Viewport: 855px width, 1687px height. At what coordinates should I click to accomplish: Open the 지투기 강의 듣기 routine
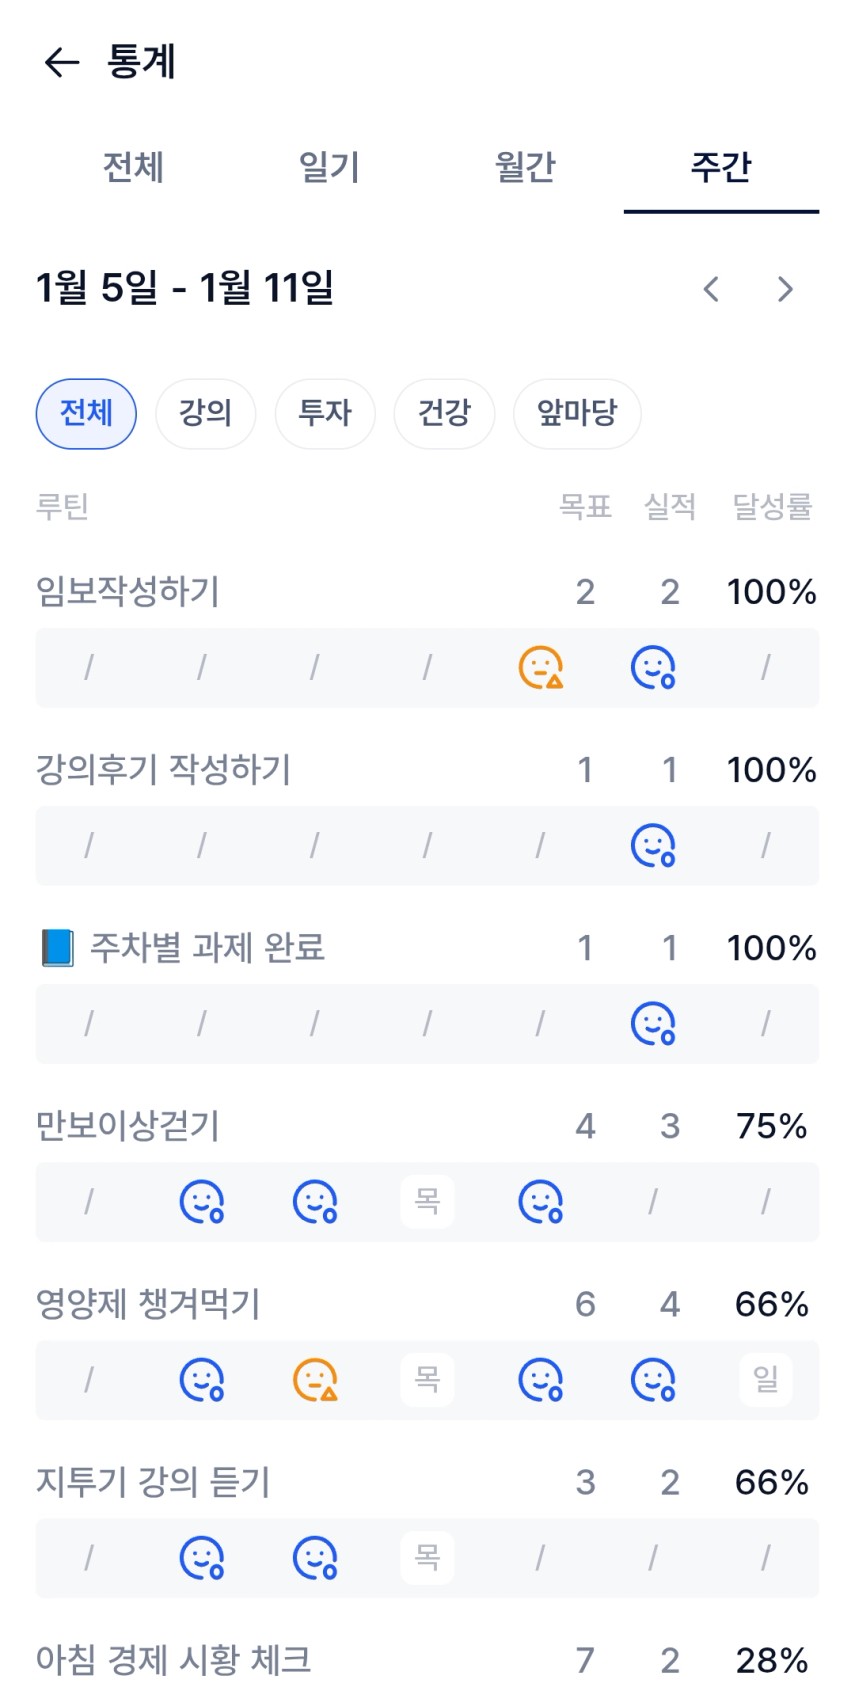154,1482
